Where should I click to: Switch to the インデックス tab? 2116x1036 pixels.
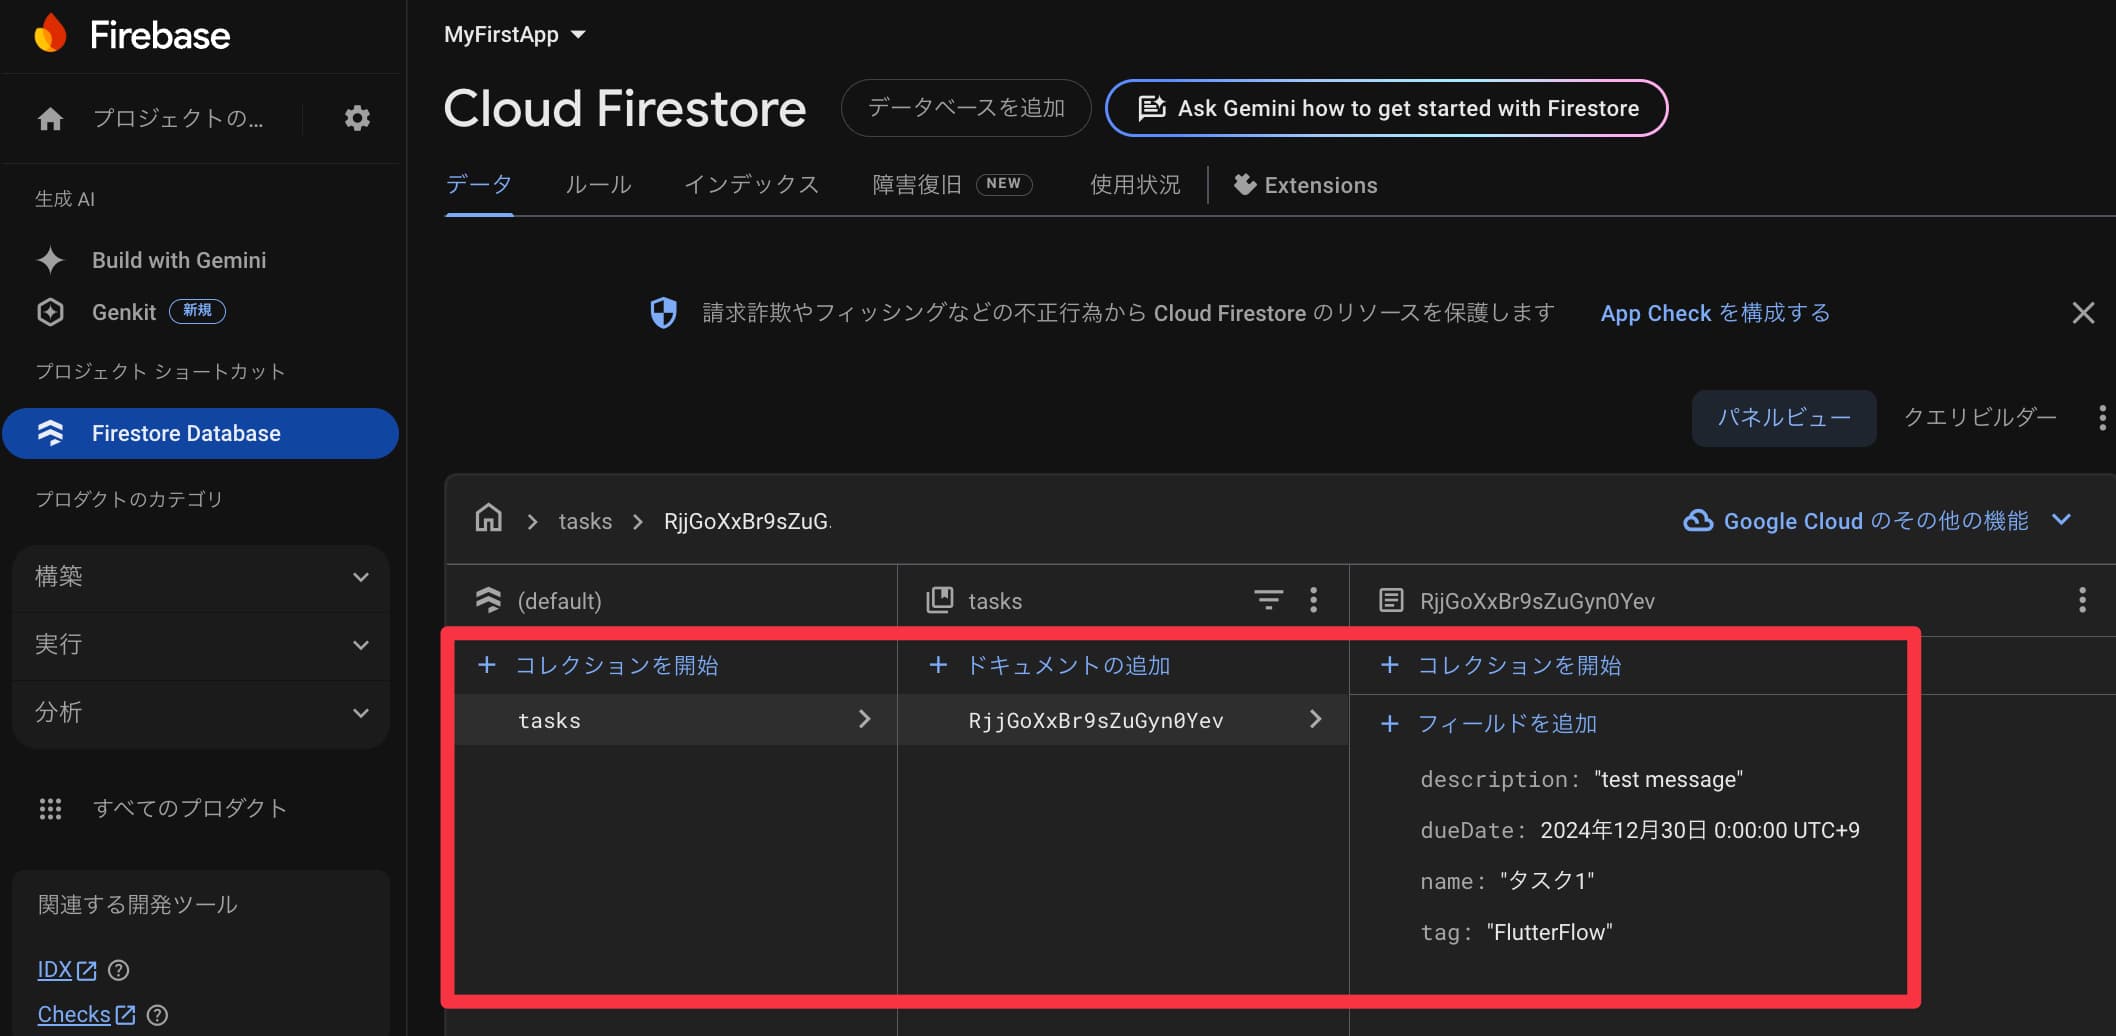[751, 185]
